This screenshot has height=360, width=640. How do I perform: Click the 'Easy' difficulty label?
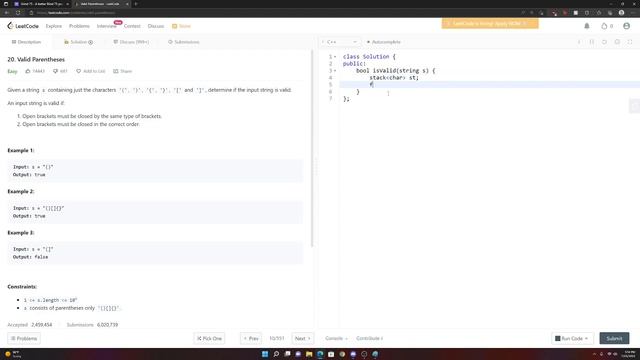point(12,71)
